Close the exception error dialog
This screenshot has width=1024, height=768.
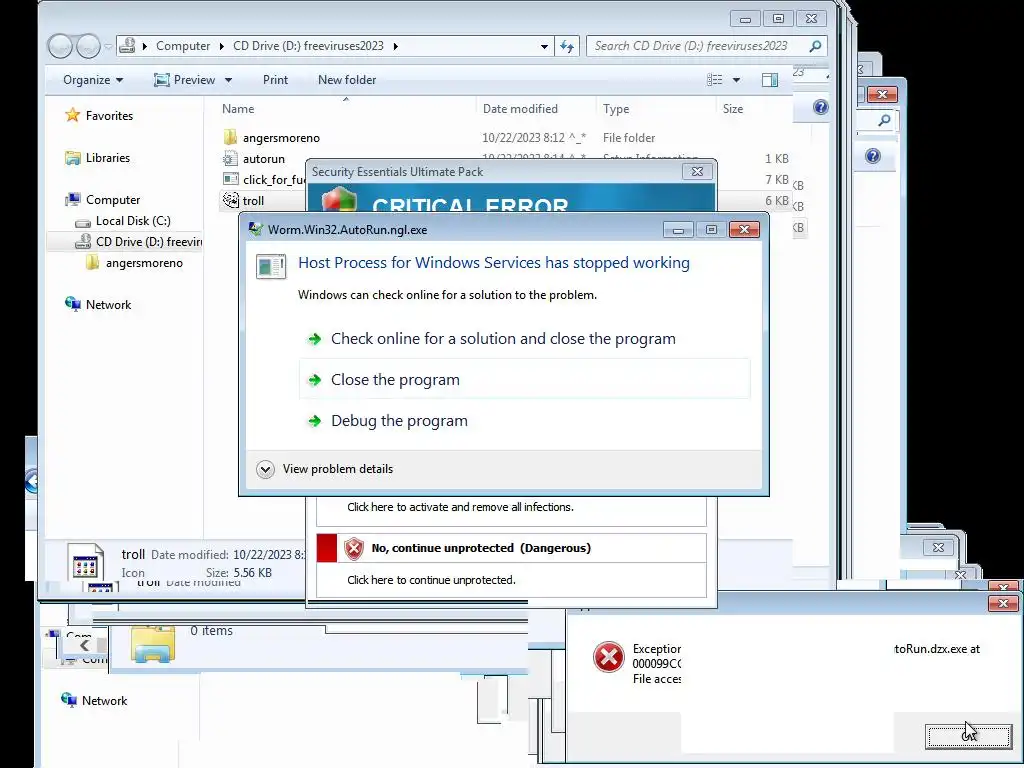pos(1002,603)
